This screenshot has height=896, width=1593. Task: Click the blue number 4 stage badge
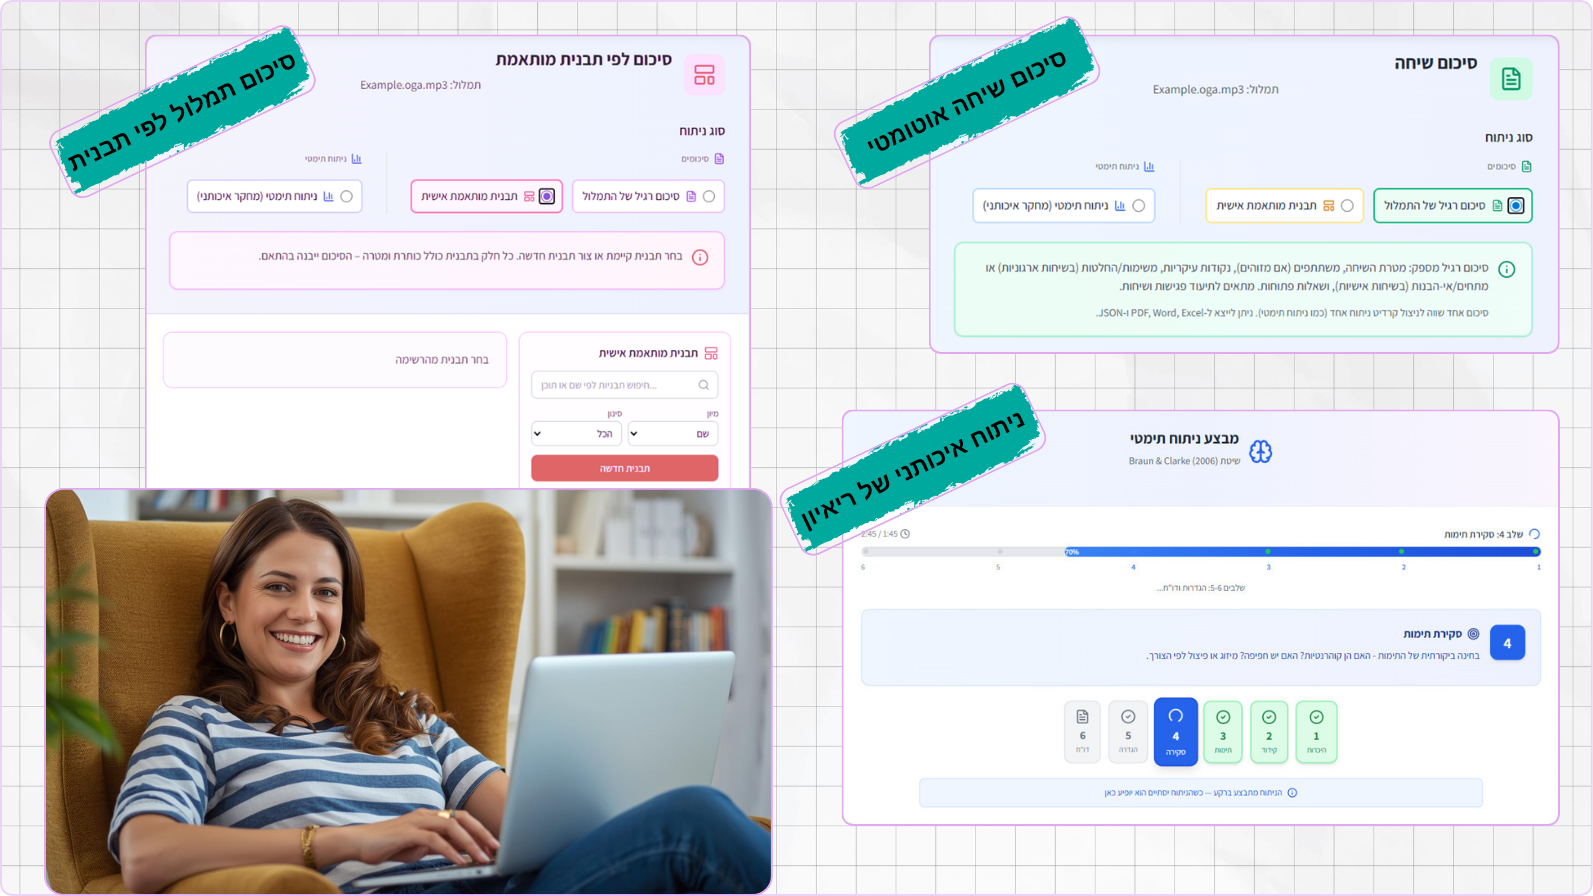1506,643
